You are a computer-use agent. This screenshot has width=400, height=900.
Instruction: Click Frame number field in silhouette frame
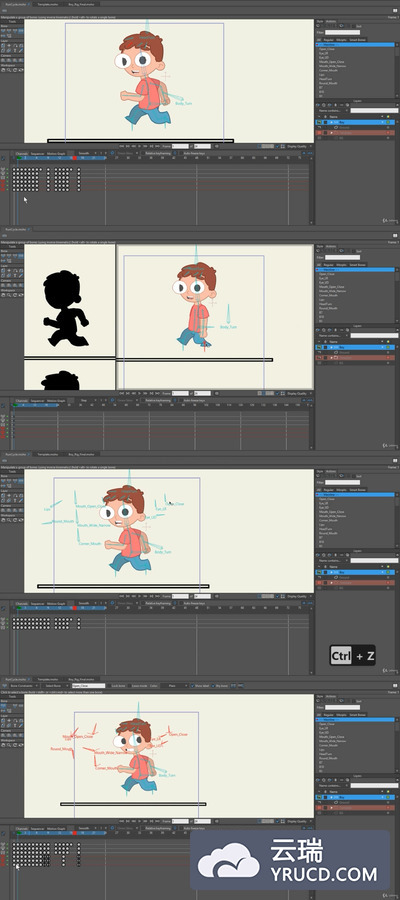[x=180, y=394]
